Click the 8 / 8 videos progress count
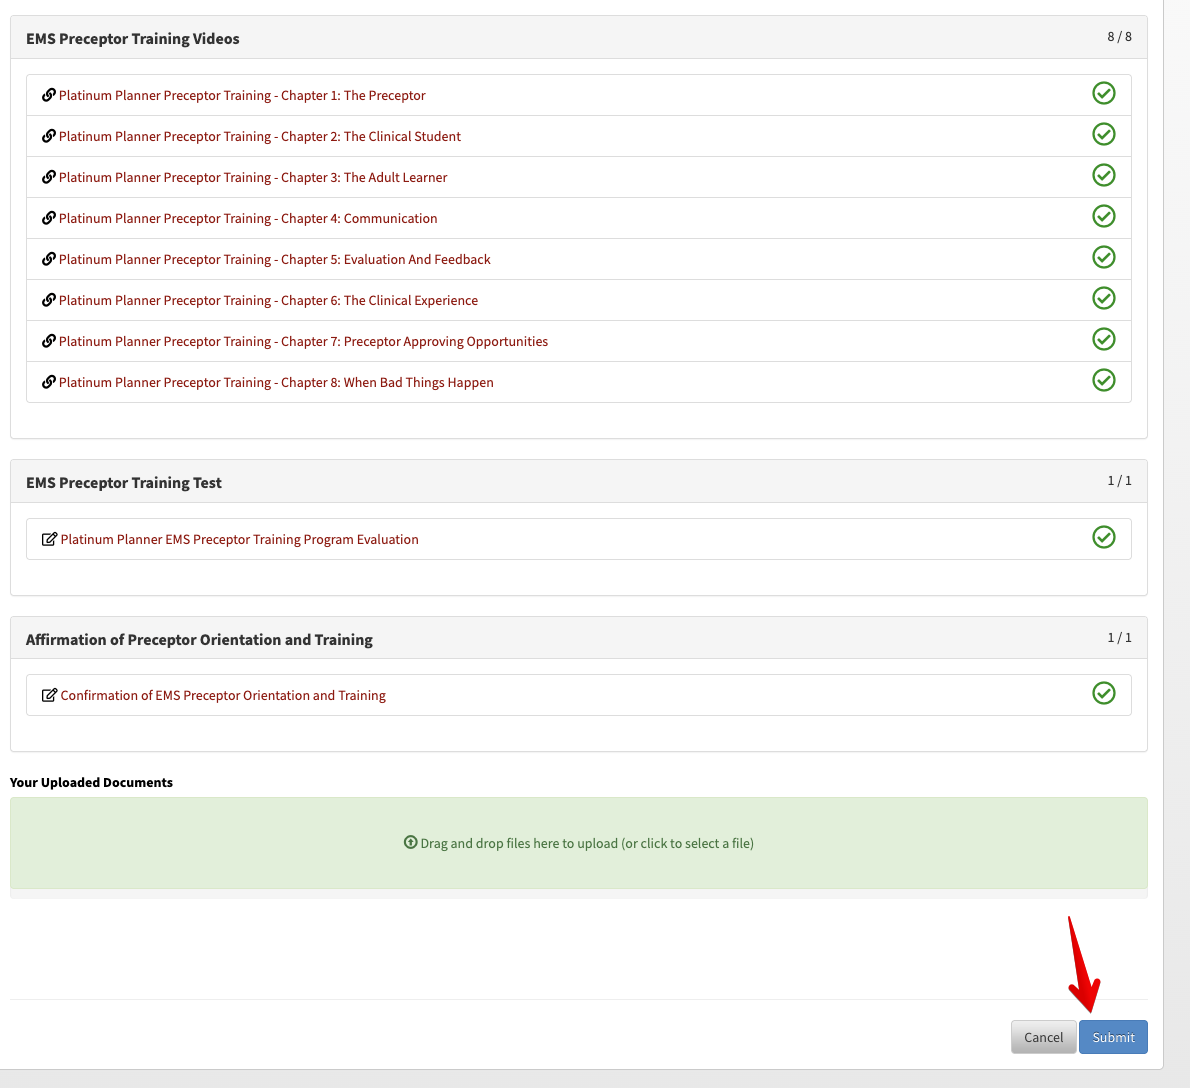This screenshot has height=1088, width=1190. [x=1119, y=36]
